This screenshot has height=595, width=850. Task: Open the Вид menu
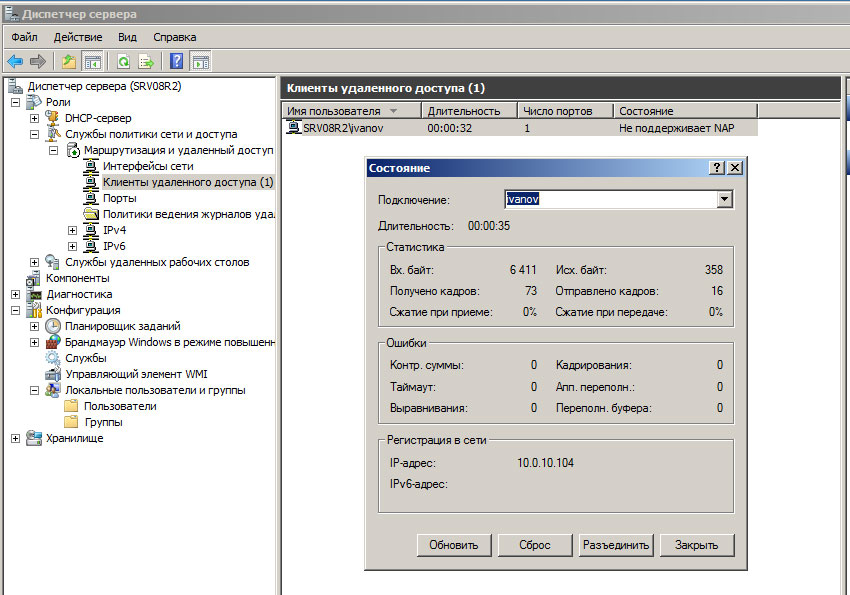pos(127,37)
